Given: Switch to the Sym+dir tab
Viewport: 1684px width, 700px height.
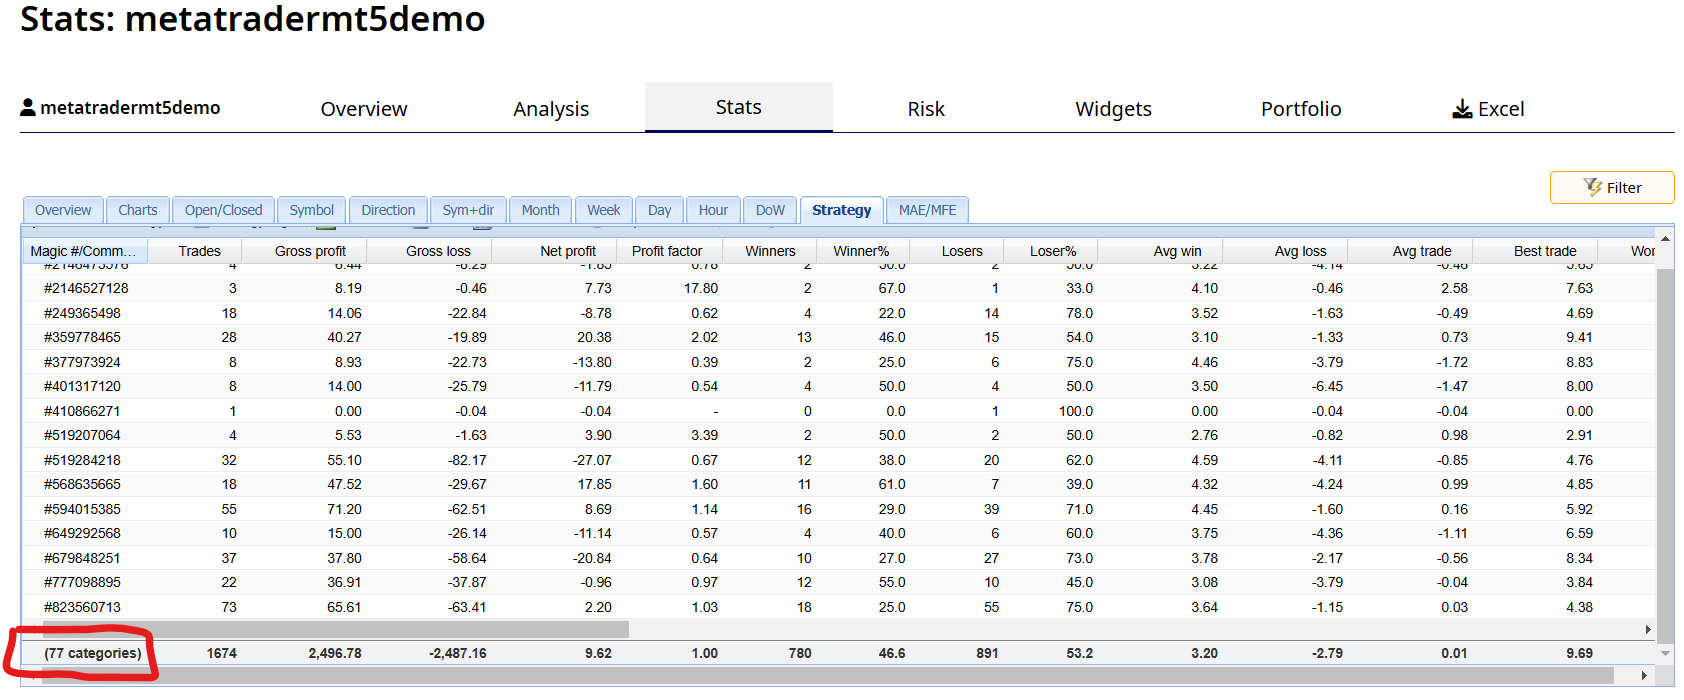Looking at the screenshot, I should coord(469,210).
